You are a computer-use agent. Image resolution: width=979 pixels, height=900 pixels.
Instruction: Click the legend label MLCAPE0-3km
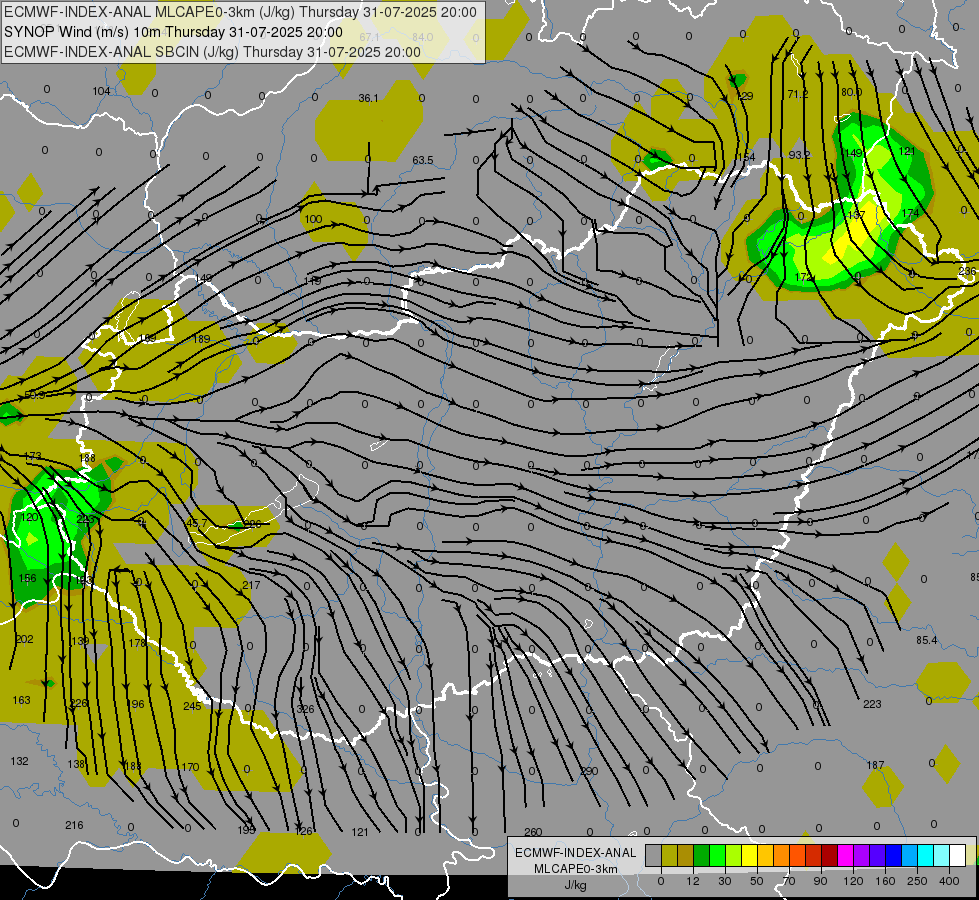[x=576, y=869]
